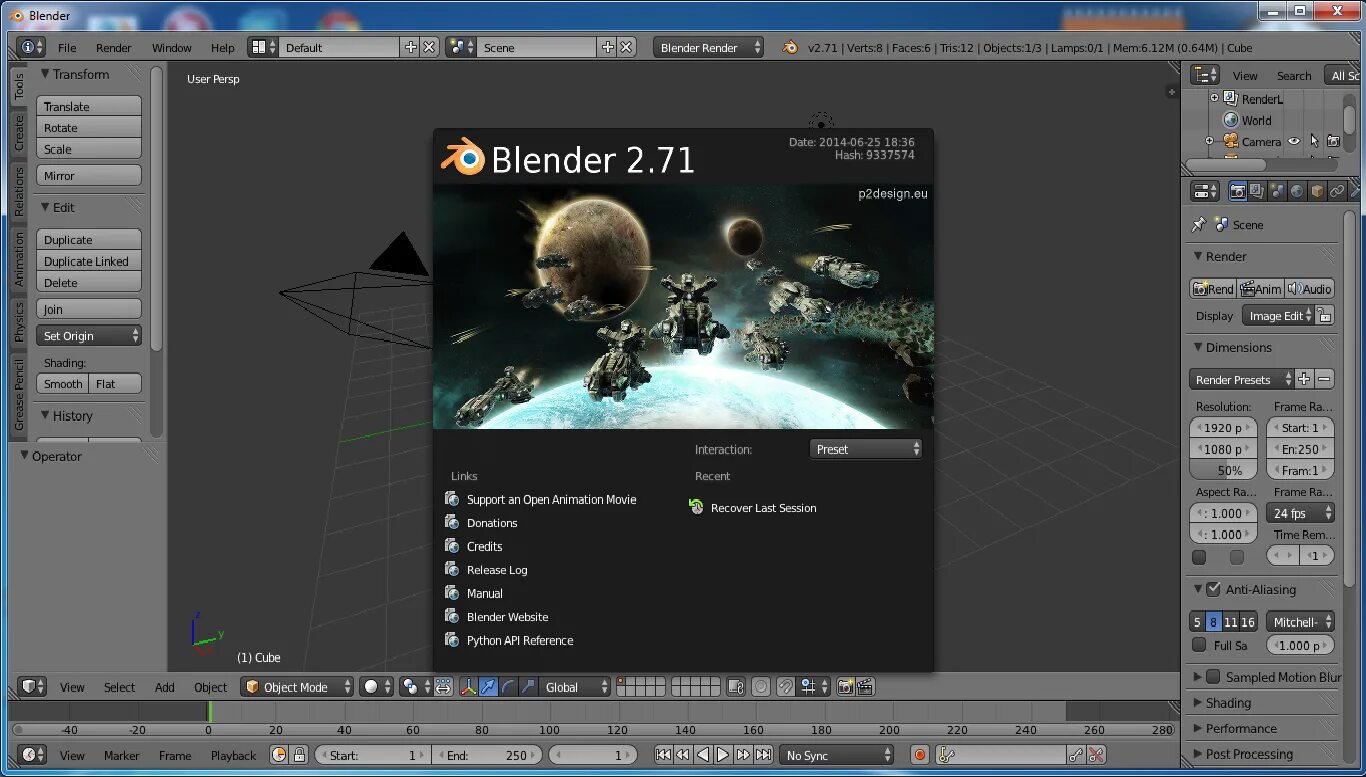Image resolution: width=1366 pixels, height=777 pixels.
Task: Open the Object properties cube tab icon
Action: click(1317, 191)
